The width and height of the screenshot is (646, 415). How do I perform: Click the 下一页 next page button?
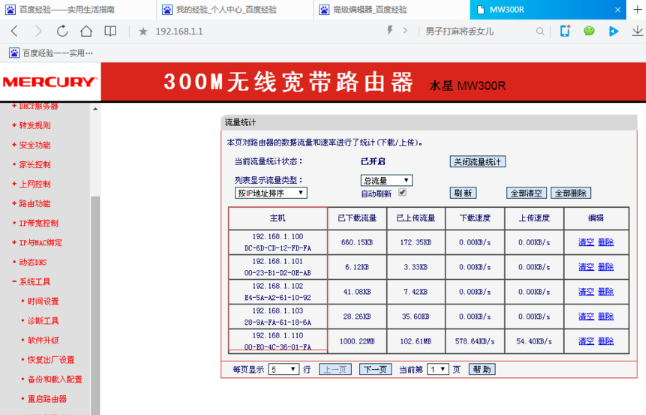[x=374, y=369]
